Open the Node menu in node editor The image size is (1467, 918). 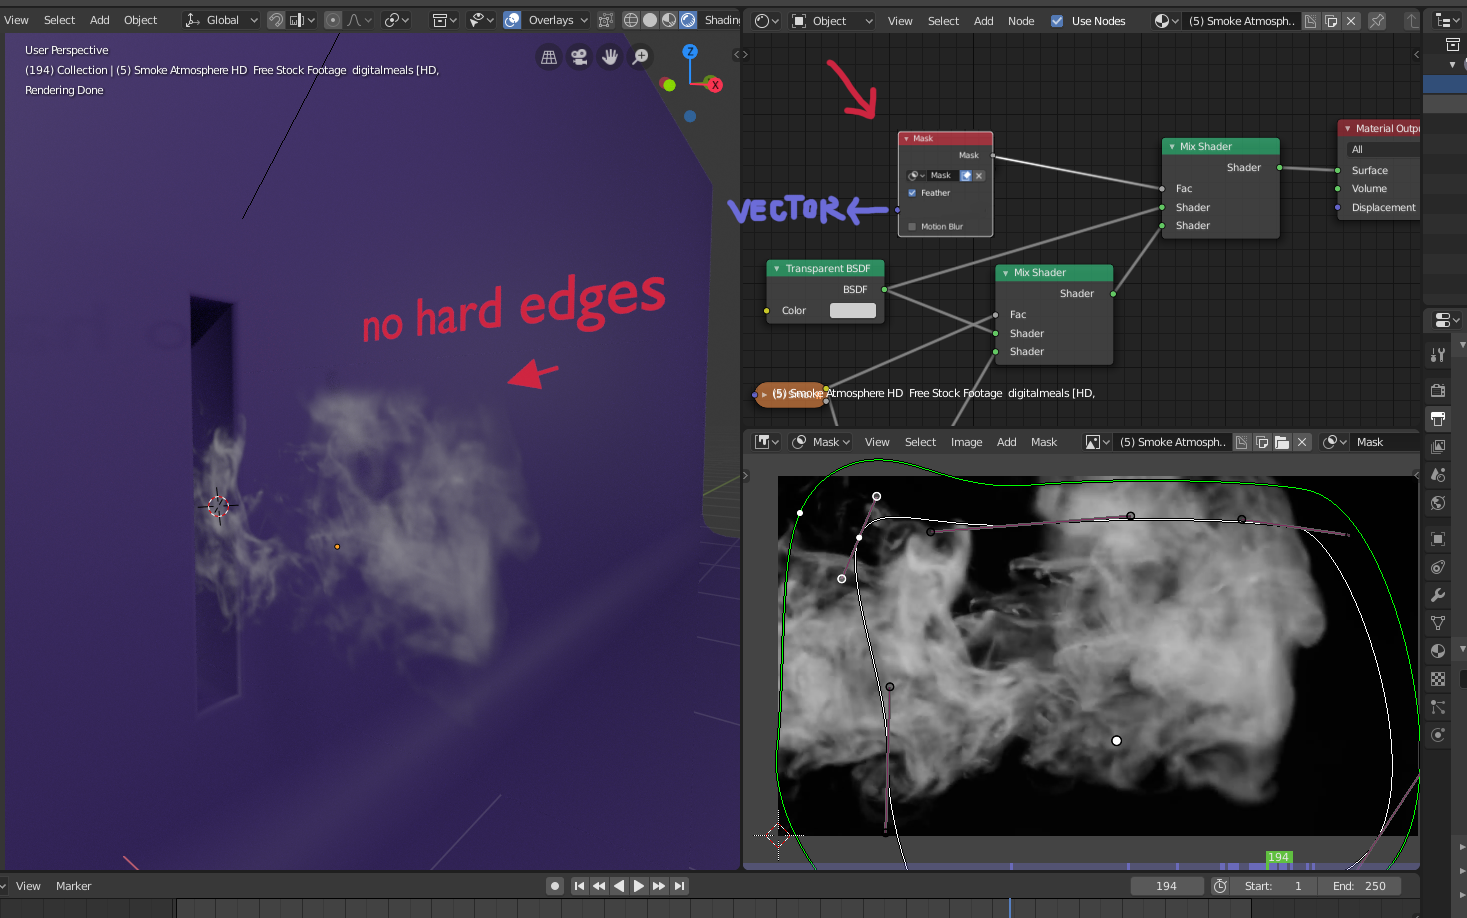pyautogui.click(x=1021, y=21)
